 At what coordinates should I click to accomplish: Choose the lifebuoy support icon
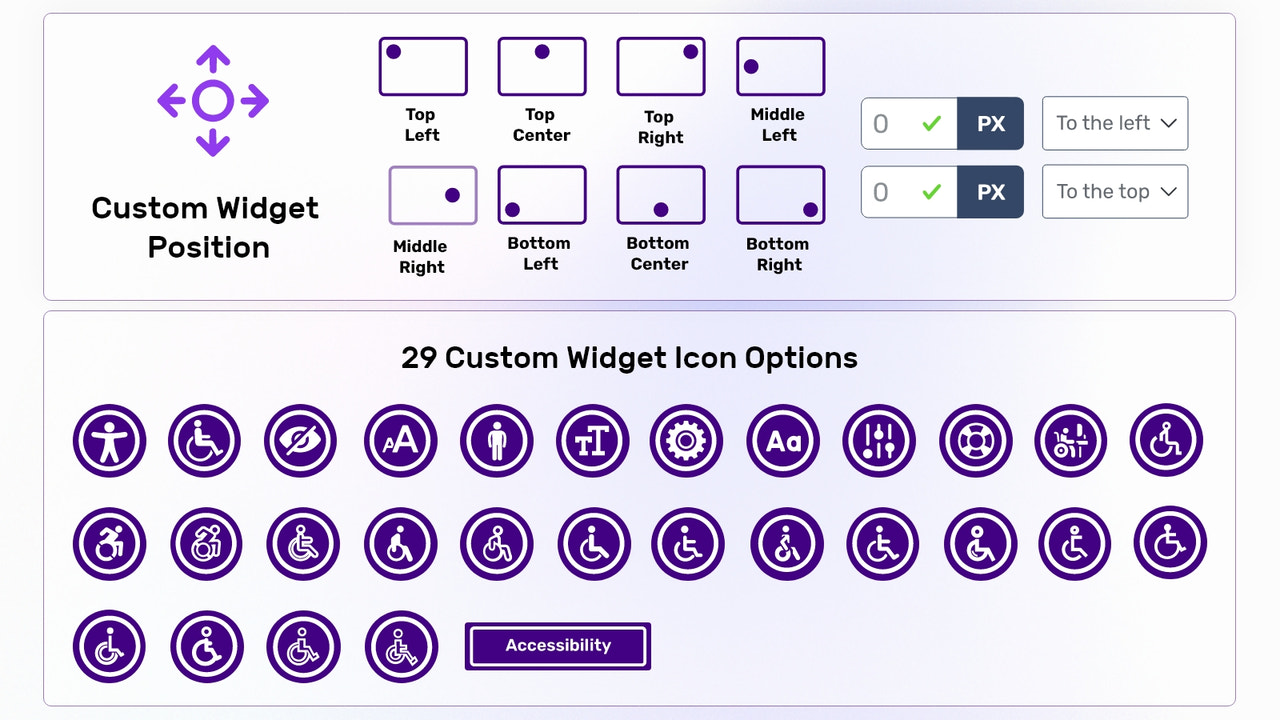(x=975, y=440)
